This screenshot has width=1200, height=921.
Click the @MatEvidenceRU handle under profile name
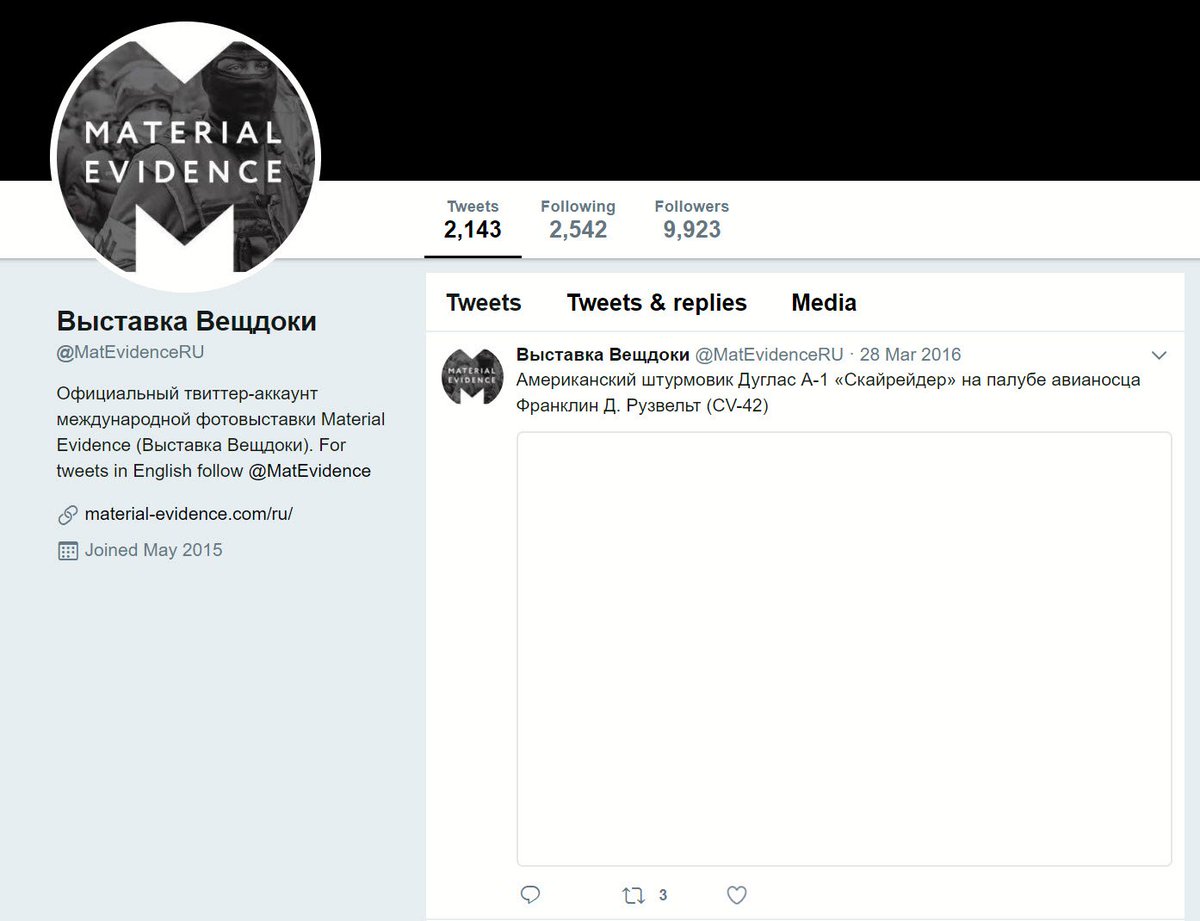click(x=131, y=352)
